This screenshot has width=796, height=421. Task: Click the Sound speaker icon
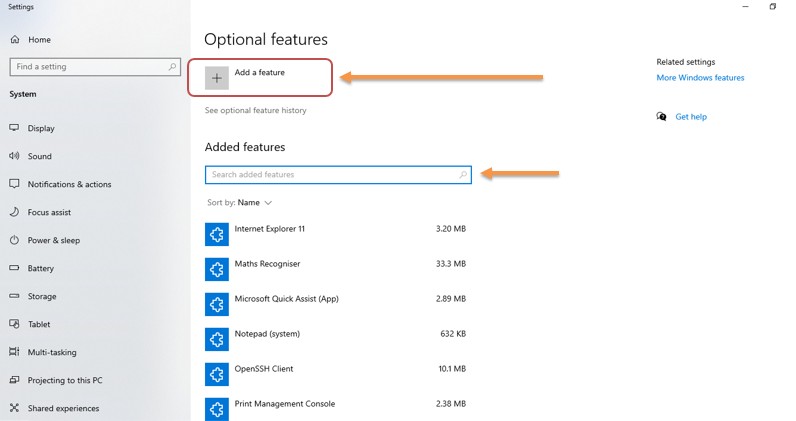pos(14,156)
